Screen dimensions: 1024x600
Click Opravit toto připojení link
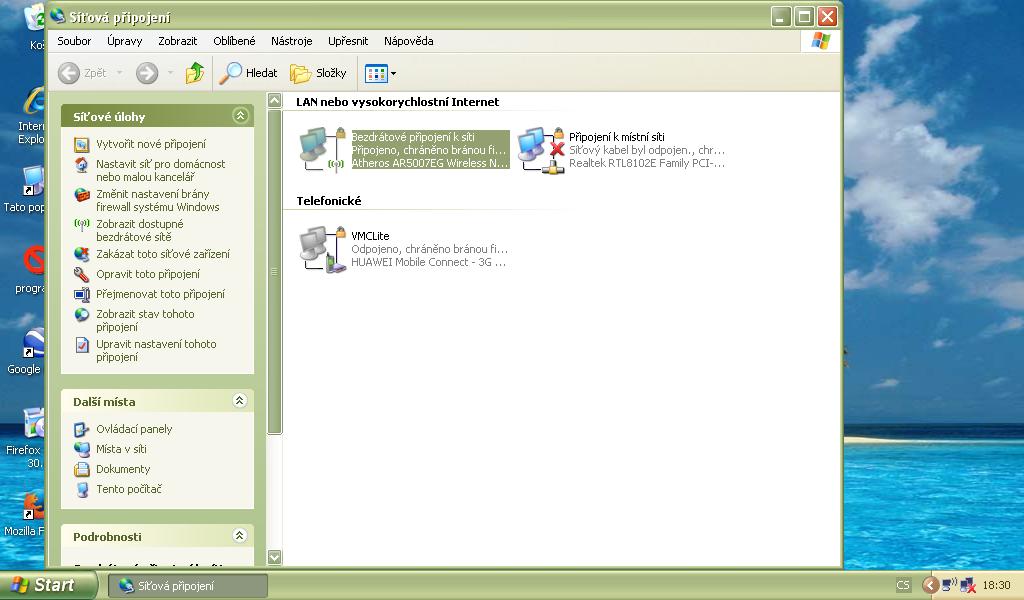147,274
